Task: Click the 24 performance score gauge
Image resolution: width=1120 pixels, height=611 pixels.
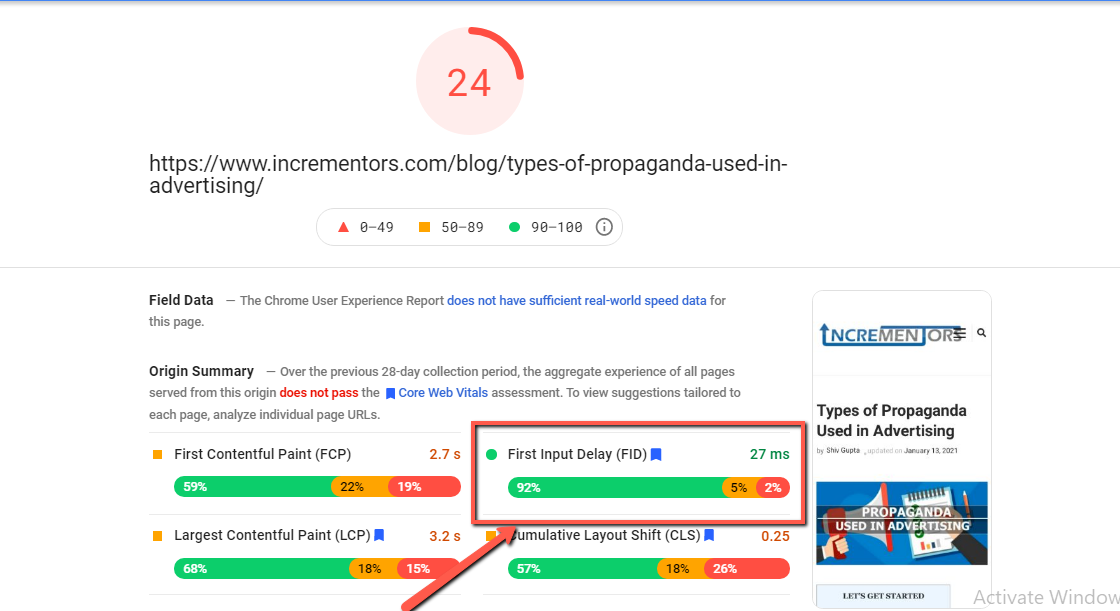Action: point(470,81)
